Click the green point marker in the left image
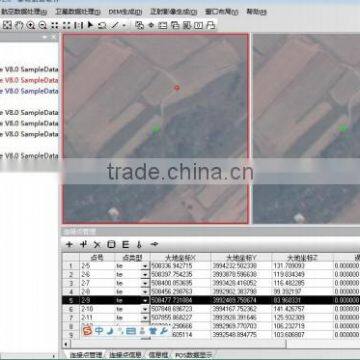 click(x=155, y=129)
